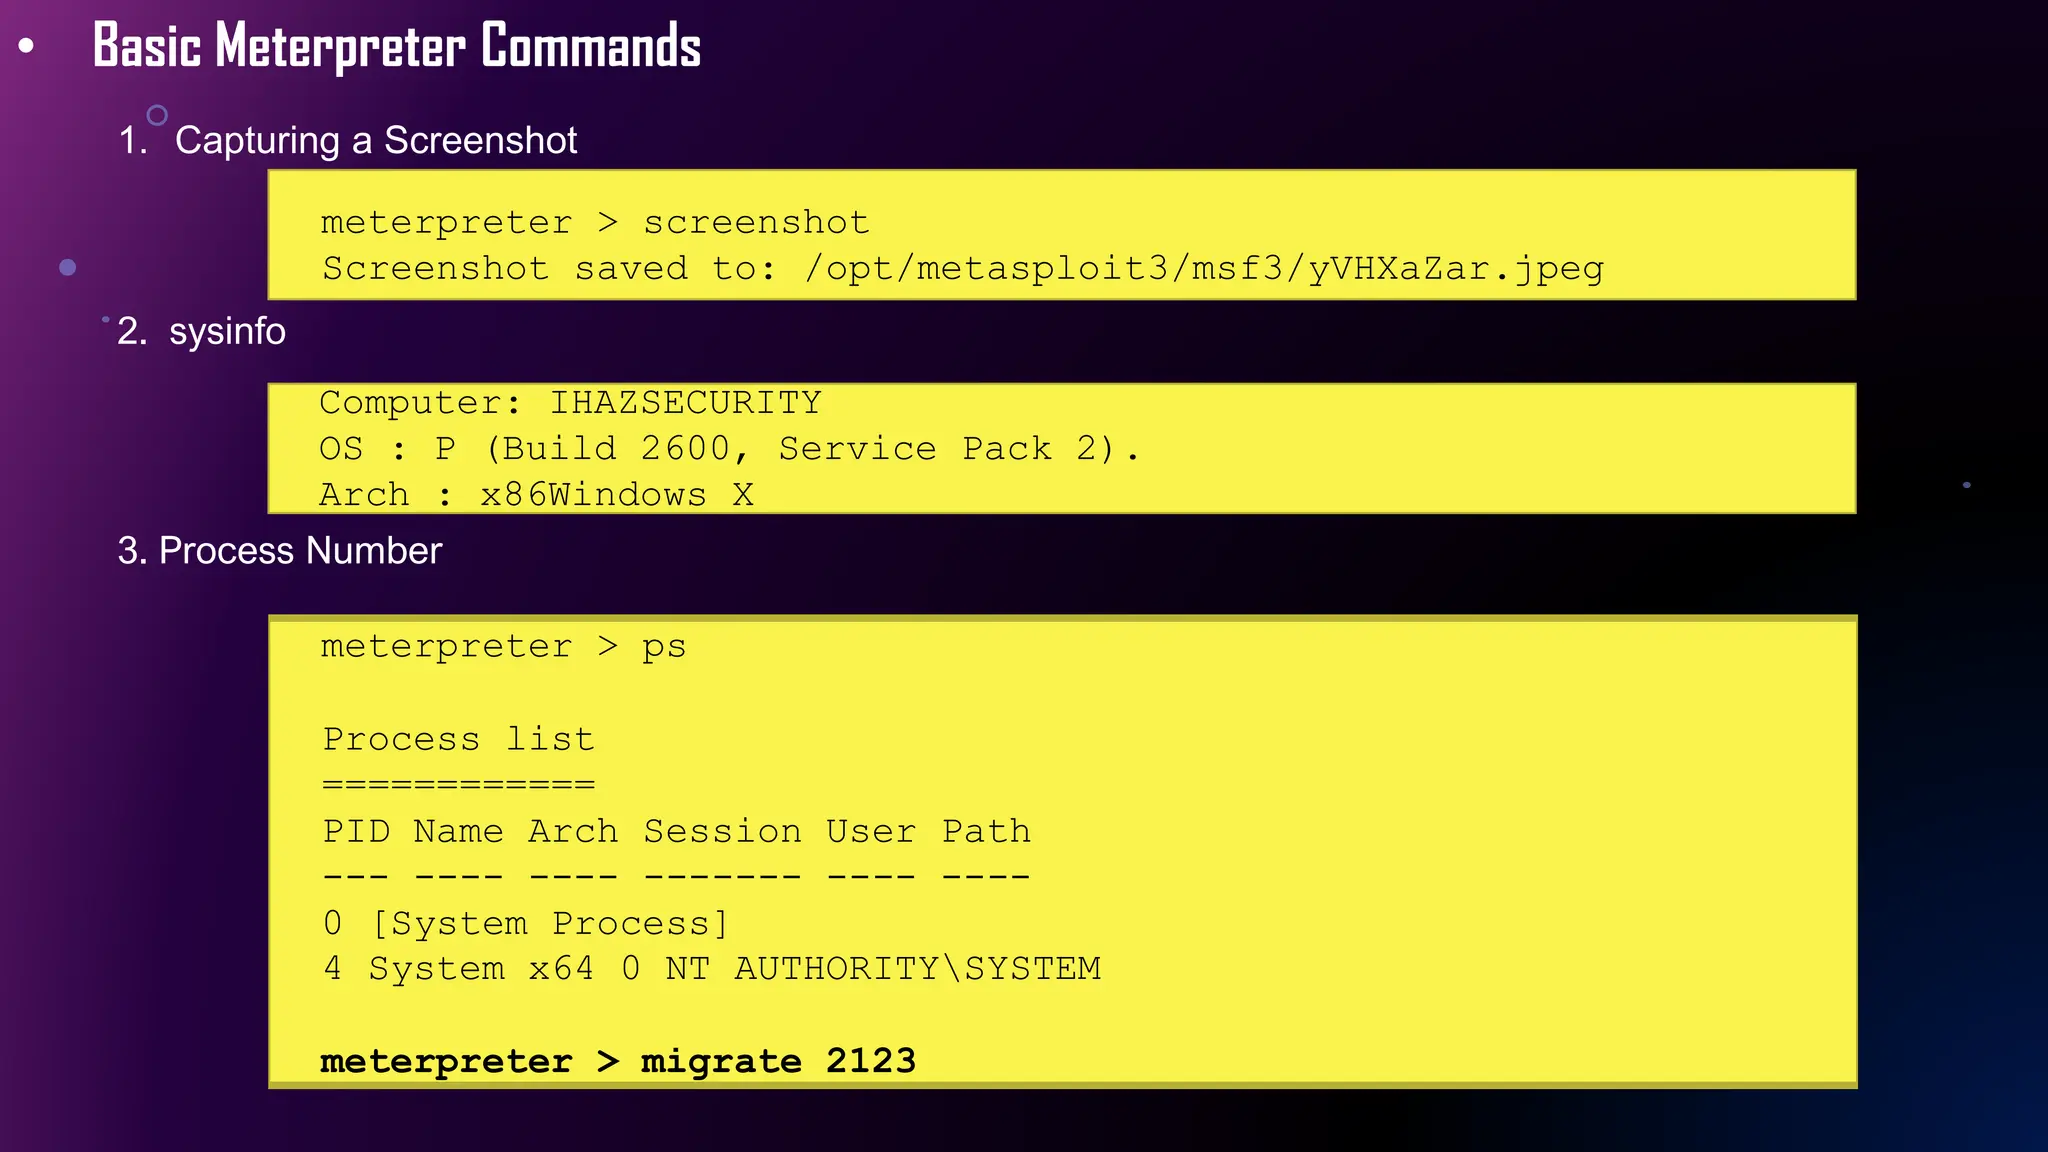Click the 'Arch : x86Windows X' line

coord(536,494)
